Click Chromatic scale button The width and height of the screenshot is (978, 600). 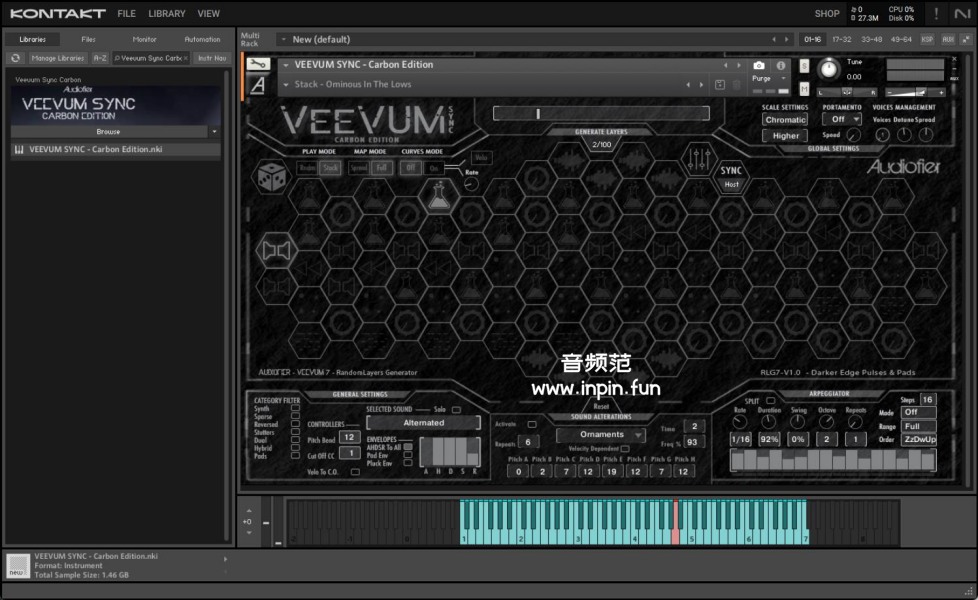(785, 120)
